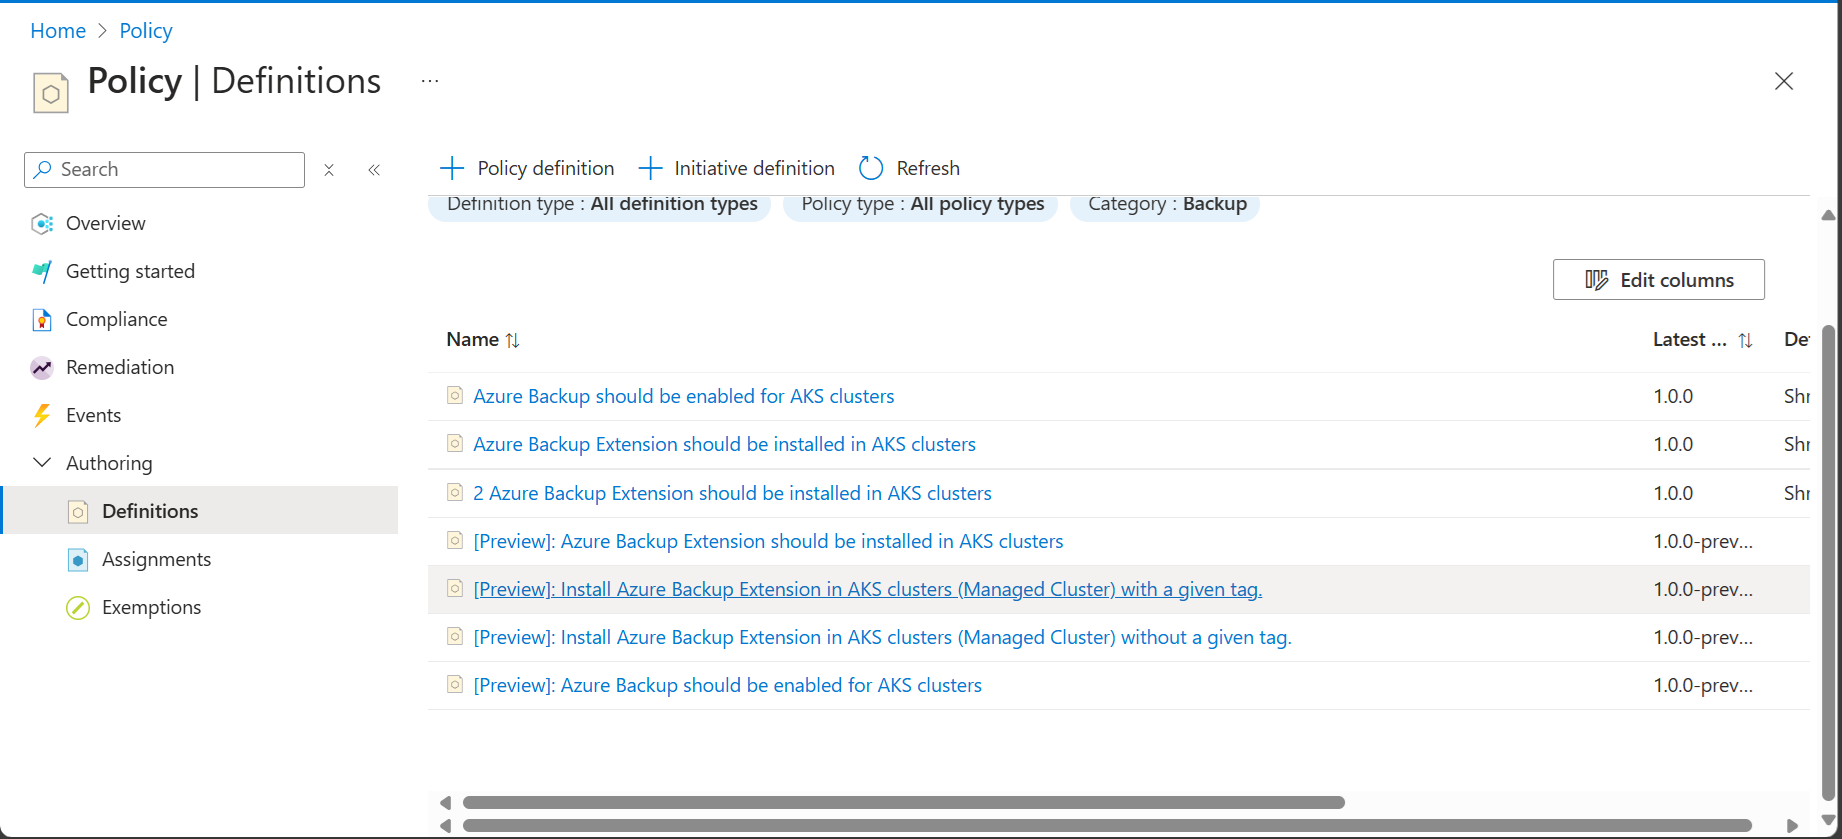The height and width of the screenshot is (839, 1842).
Task: Select Exemptions under Authoring
Action: (151, 607)
